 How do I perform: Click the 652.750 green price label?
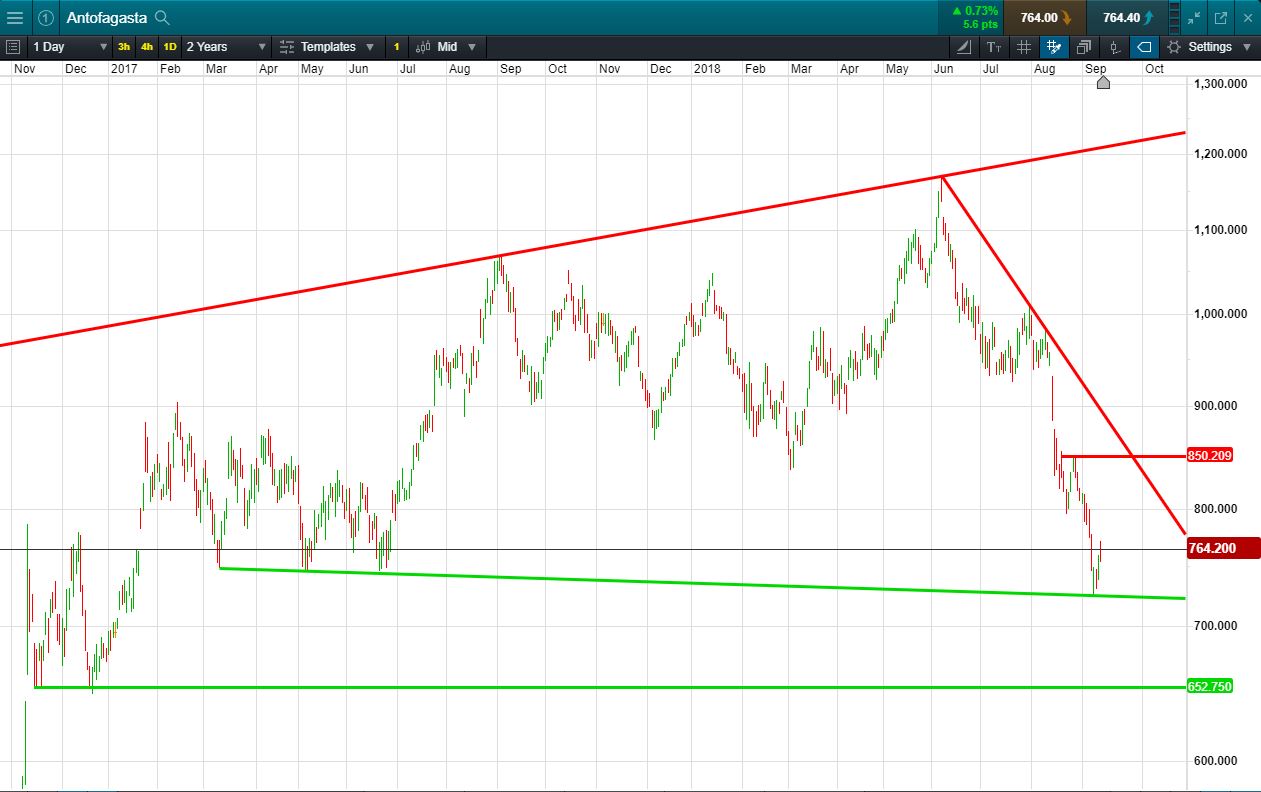(x=1210, y=686)
